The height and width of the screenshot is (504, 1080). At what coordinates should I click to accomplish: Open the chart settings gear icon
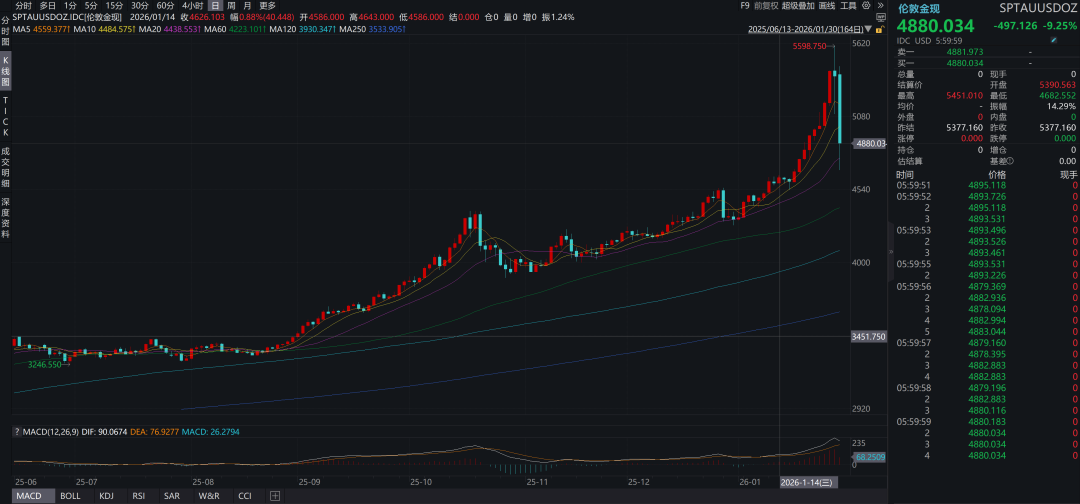pos(865,6)
